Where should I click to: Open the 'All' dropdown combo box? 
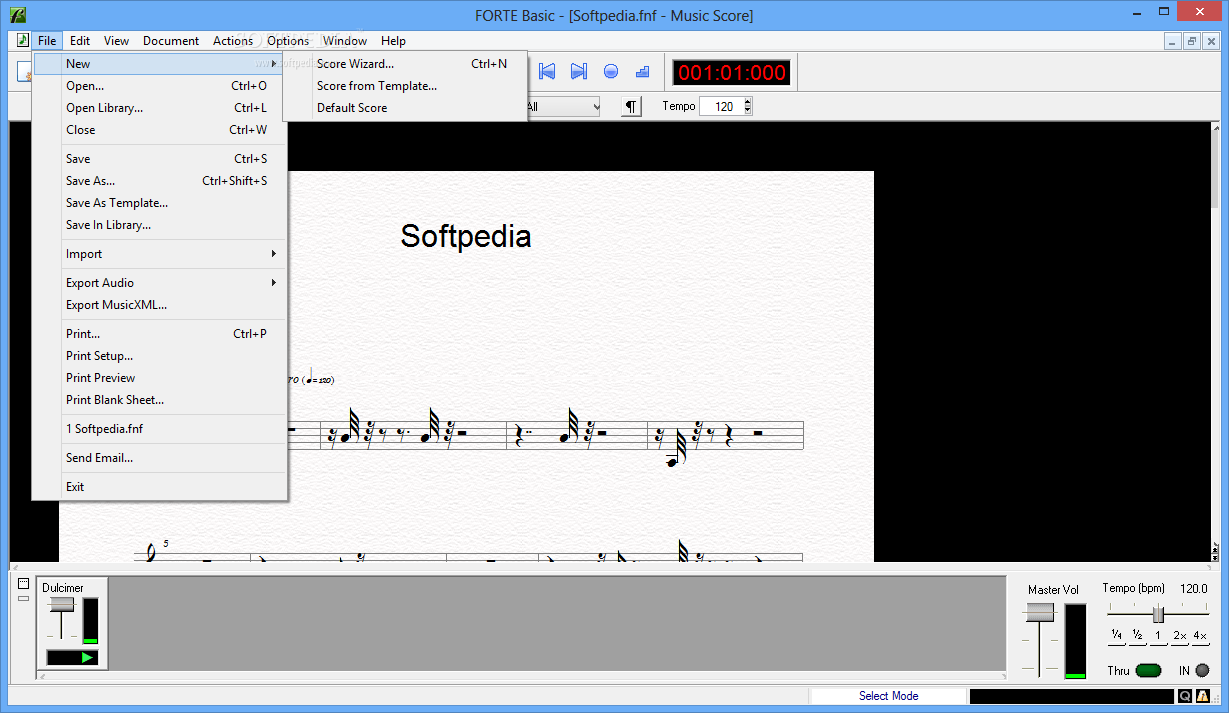click(x=562, y=106)
